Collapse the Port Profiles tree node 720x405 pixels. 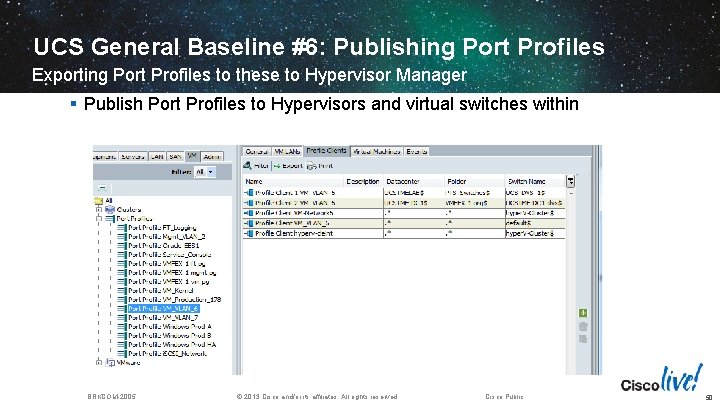99,219
